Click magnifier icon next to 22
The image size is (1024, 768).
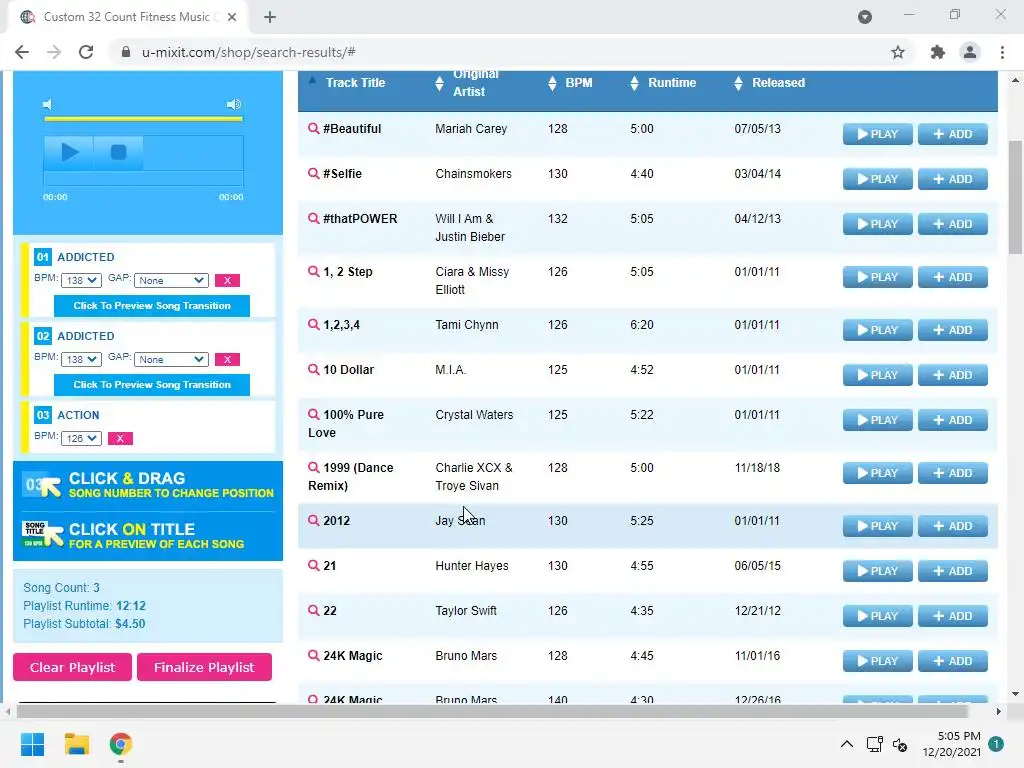pyautogui.click(x=313, y=611)
